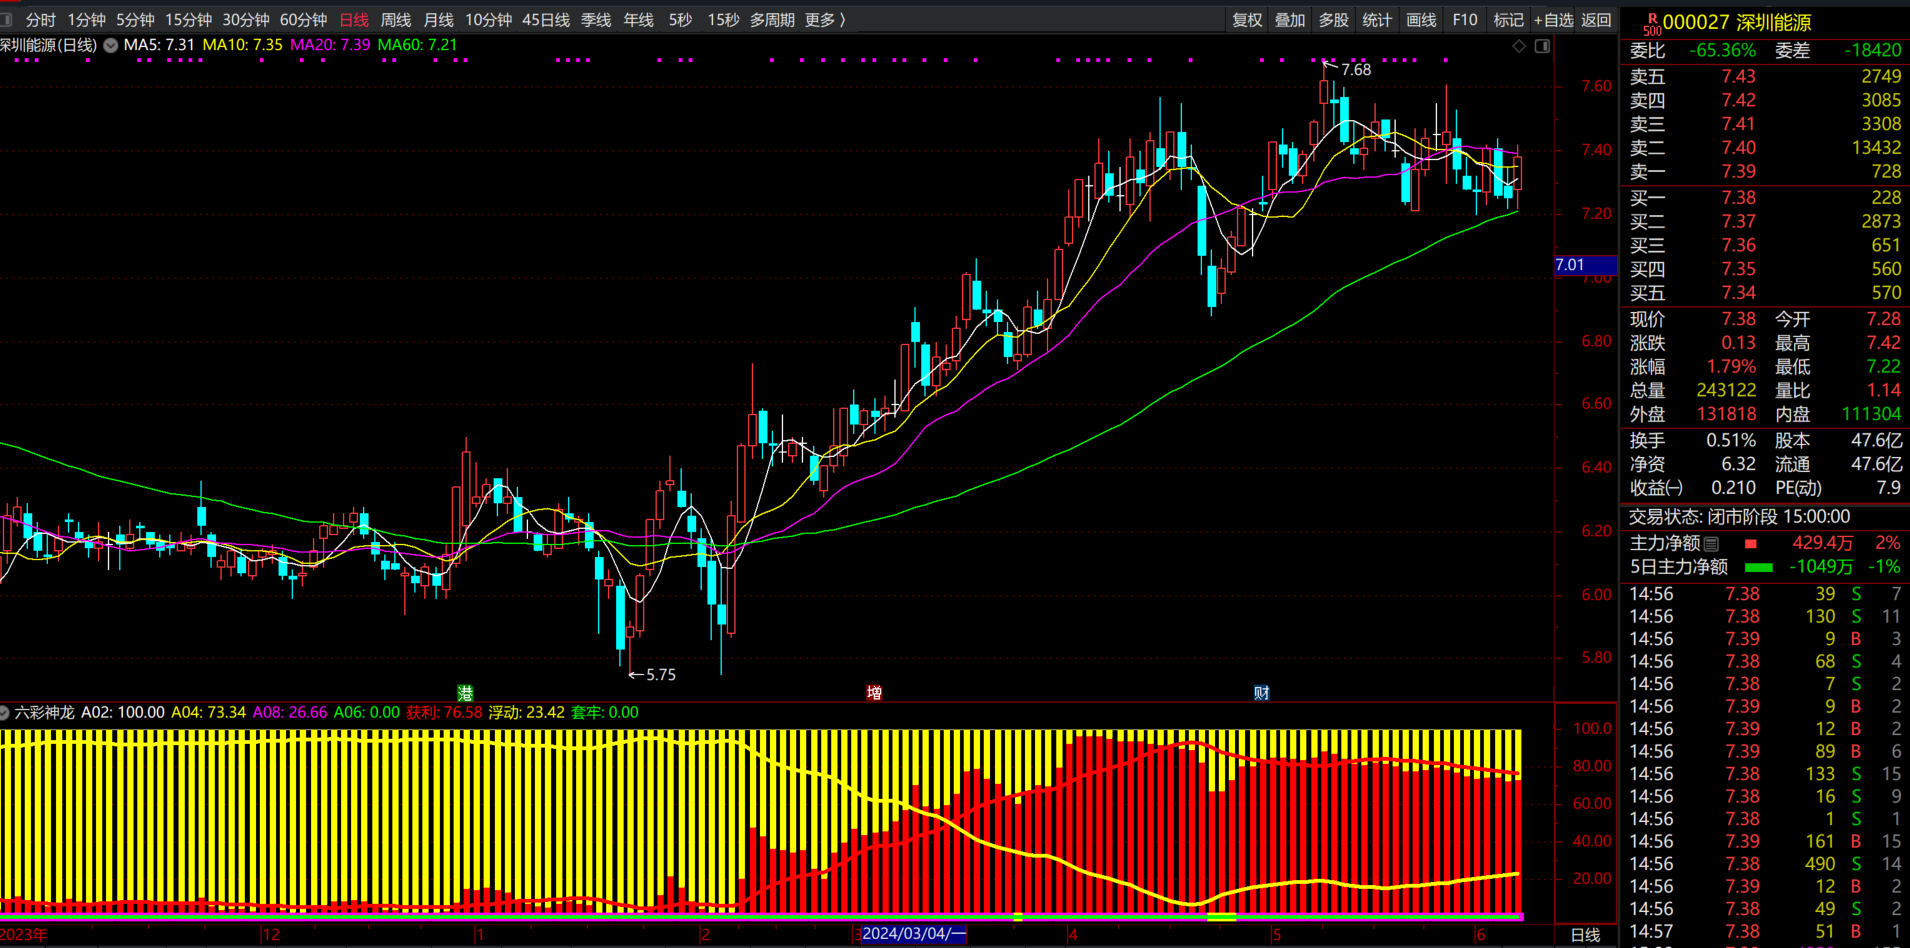Click the 复权 adjustment button

[x=1247, y=20]
